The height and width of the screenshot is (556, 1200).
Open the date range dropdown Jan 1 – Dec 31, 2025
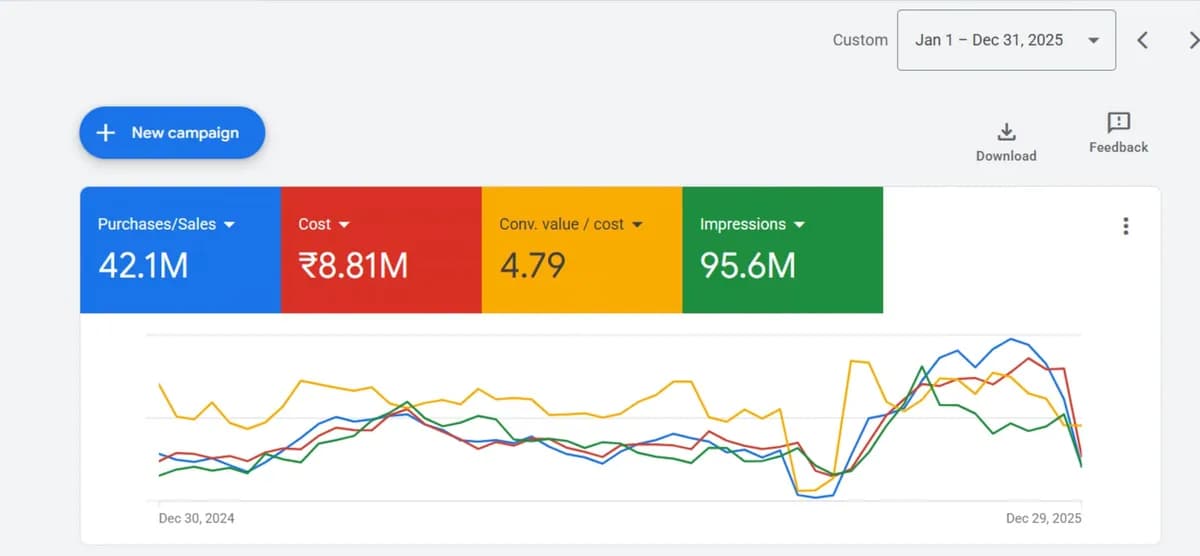(x=1006, y=40)
